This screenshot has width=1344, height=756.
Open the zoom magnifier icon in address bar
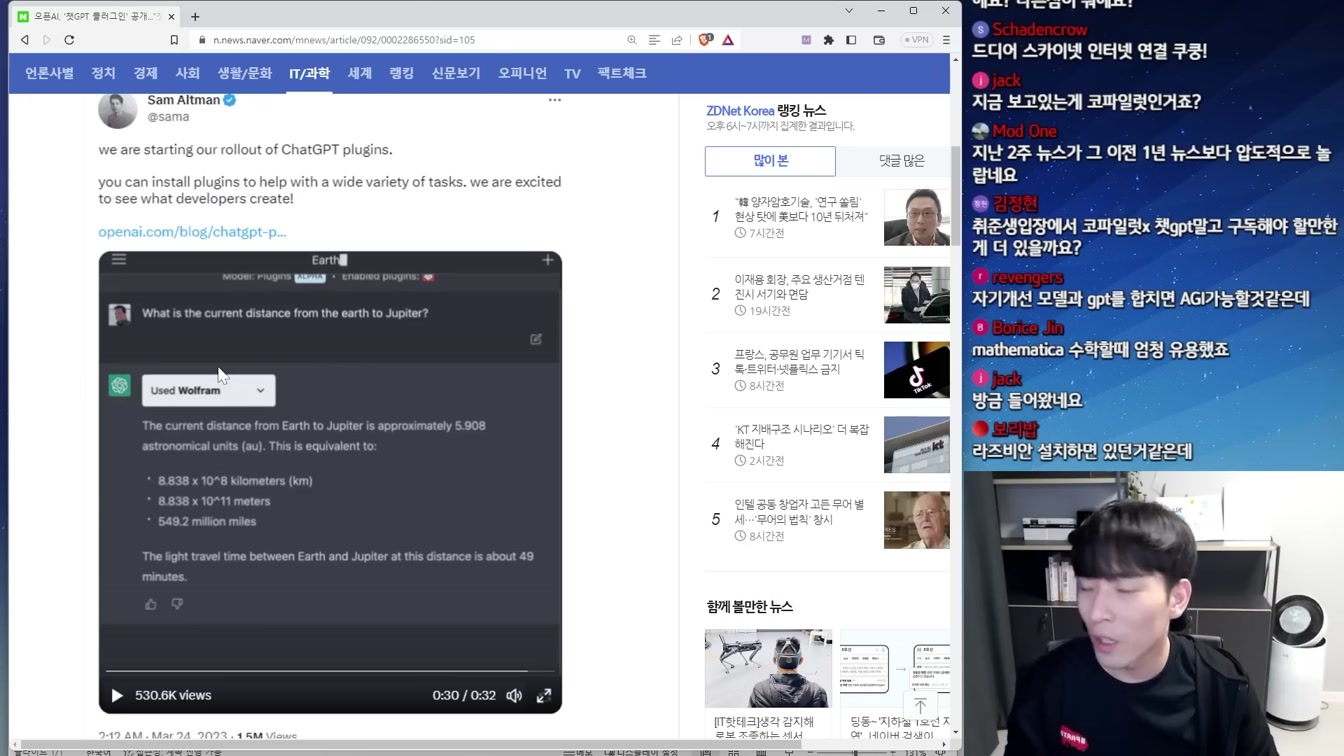coord(632,40)
